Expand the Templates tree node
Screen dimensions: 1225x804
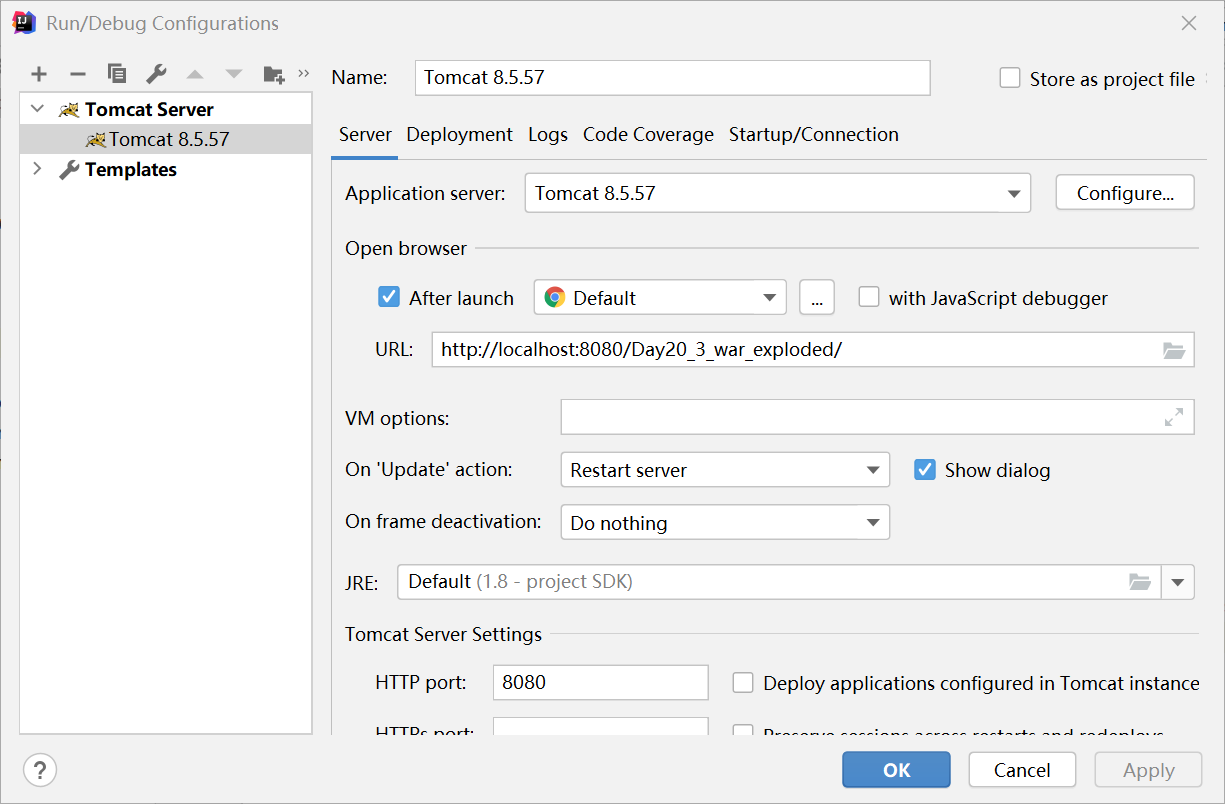pyautogui.click(x=38, y=169)
